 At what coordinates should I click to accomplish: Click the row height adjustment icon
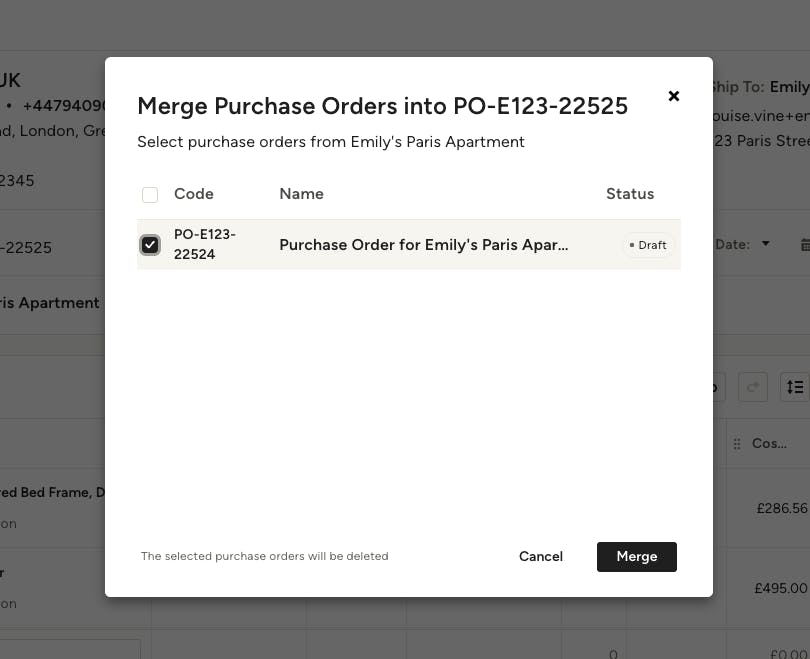coord(795,387)
